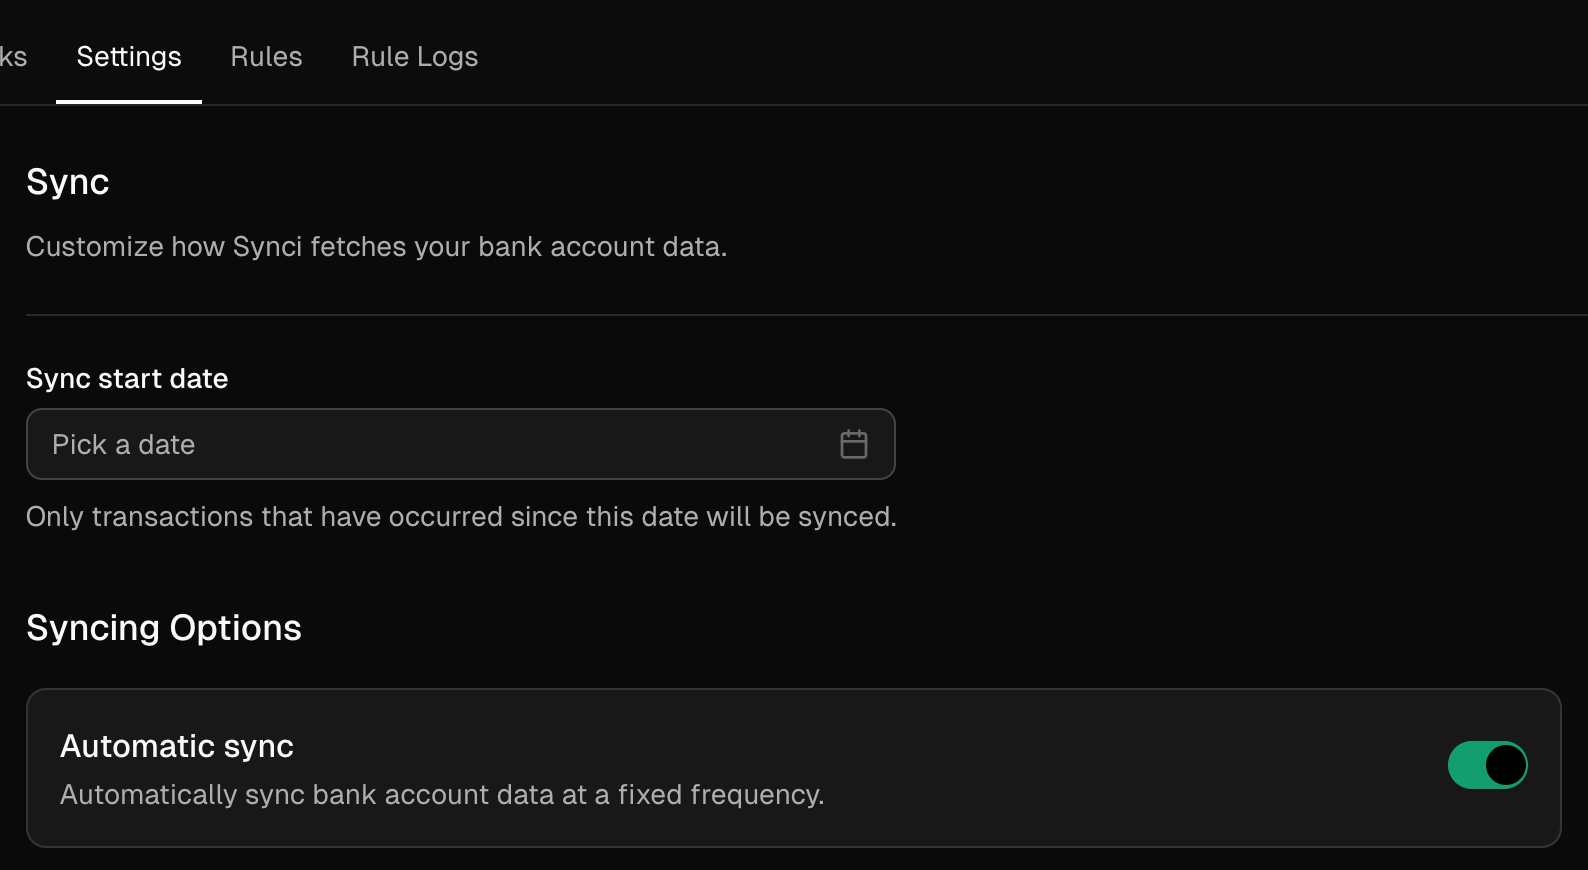
Task: Click the 'Pick a date' placeholder text
Action: tap(123, 445)
